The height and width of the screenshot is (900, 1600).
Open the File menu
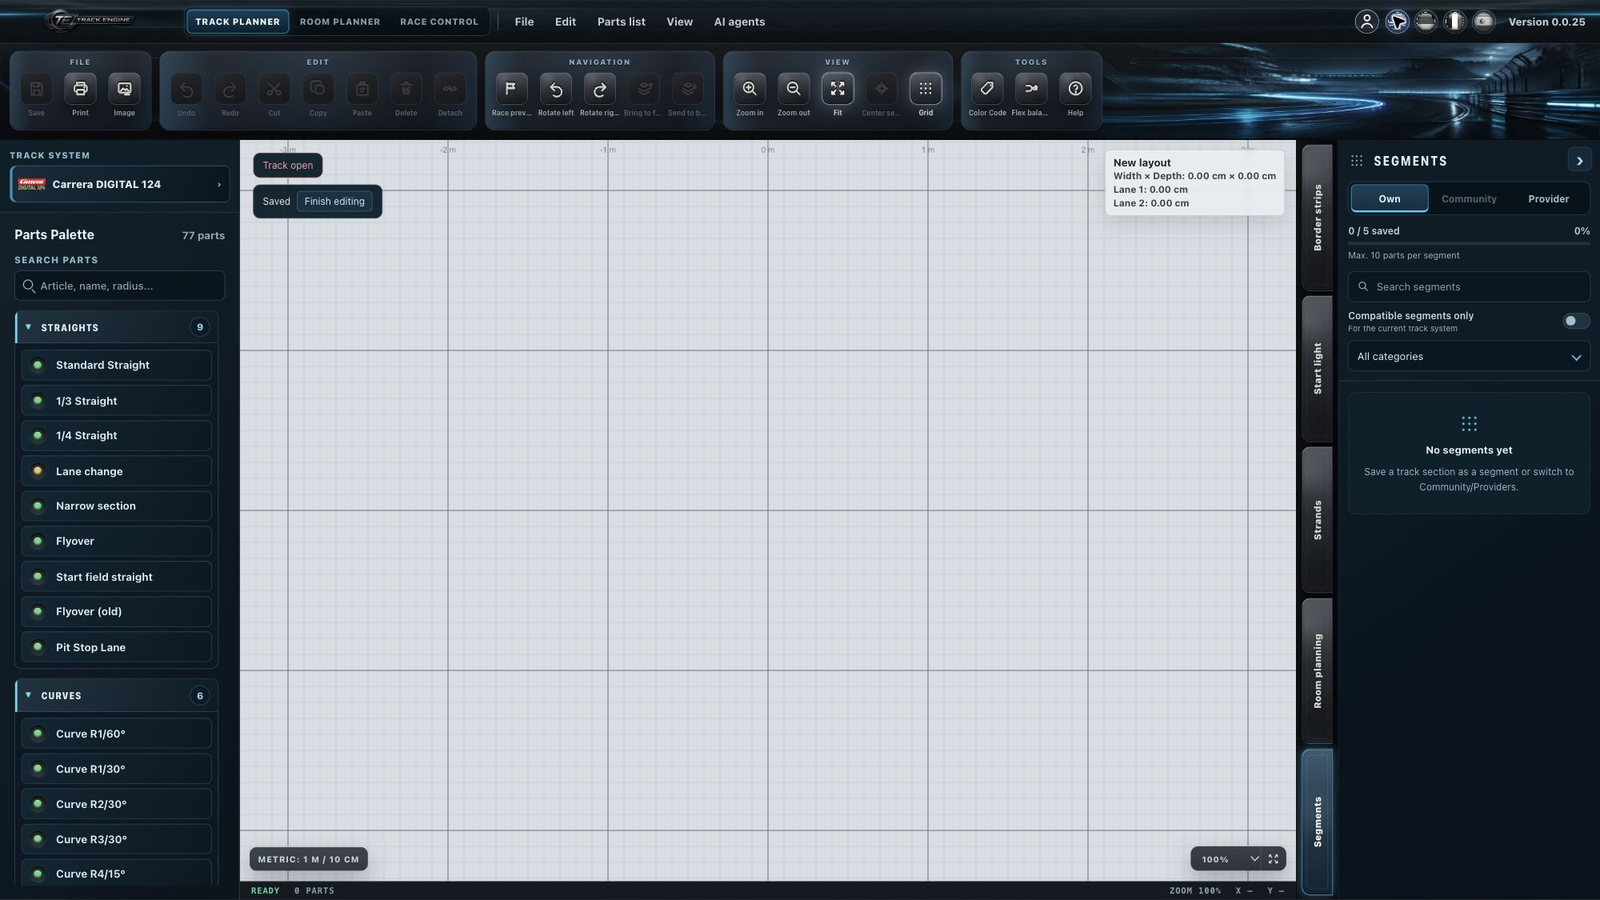point(524,21)
